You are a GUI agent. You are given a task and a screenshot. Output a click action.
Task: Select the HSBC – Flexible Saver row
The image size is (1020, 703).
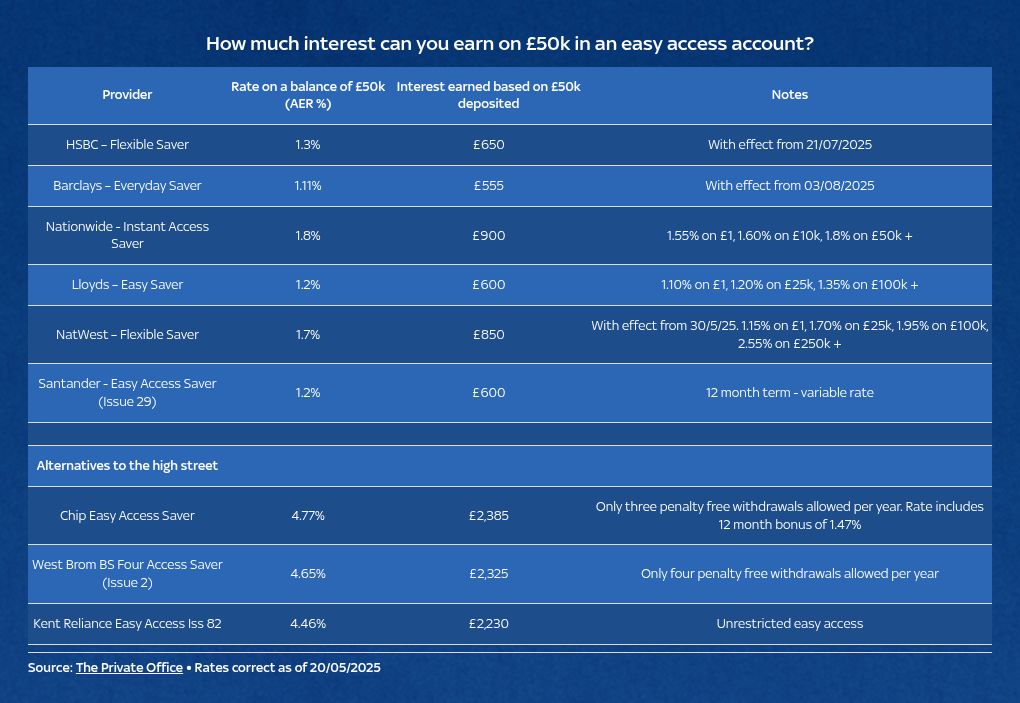[510, 145]
